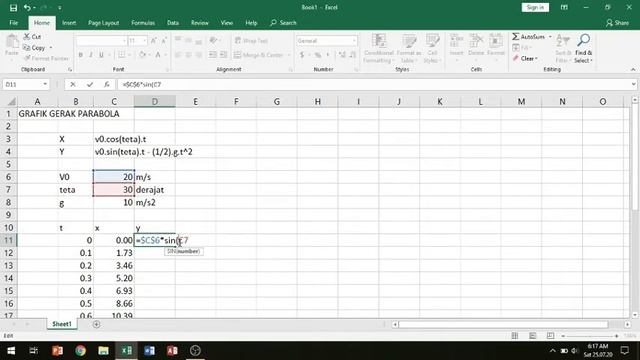Click the zoom in plus button

click(616, 336)
